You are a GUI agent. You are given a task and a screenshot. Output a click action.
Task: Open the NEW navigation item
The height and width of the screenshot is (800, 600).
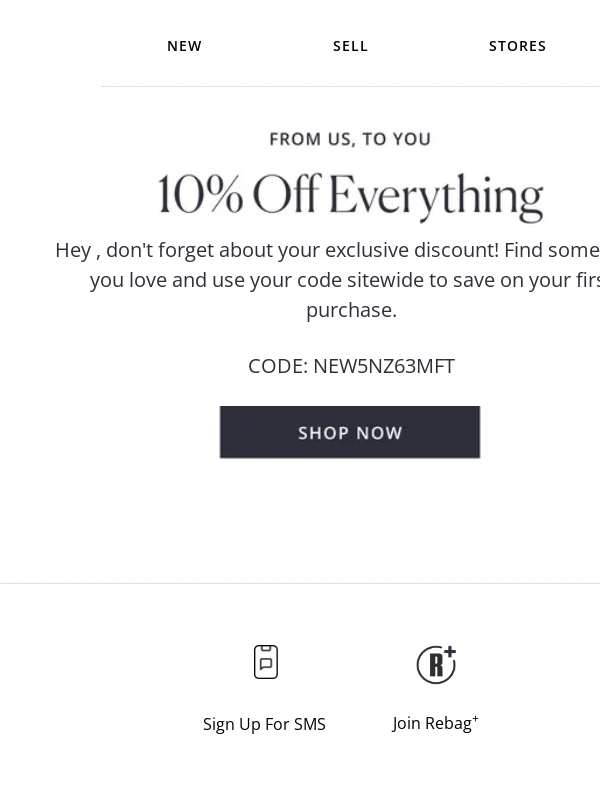(185, 46)
